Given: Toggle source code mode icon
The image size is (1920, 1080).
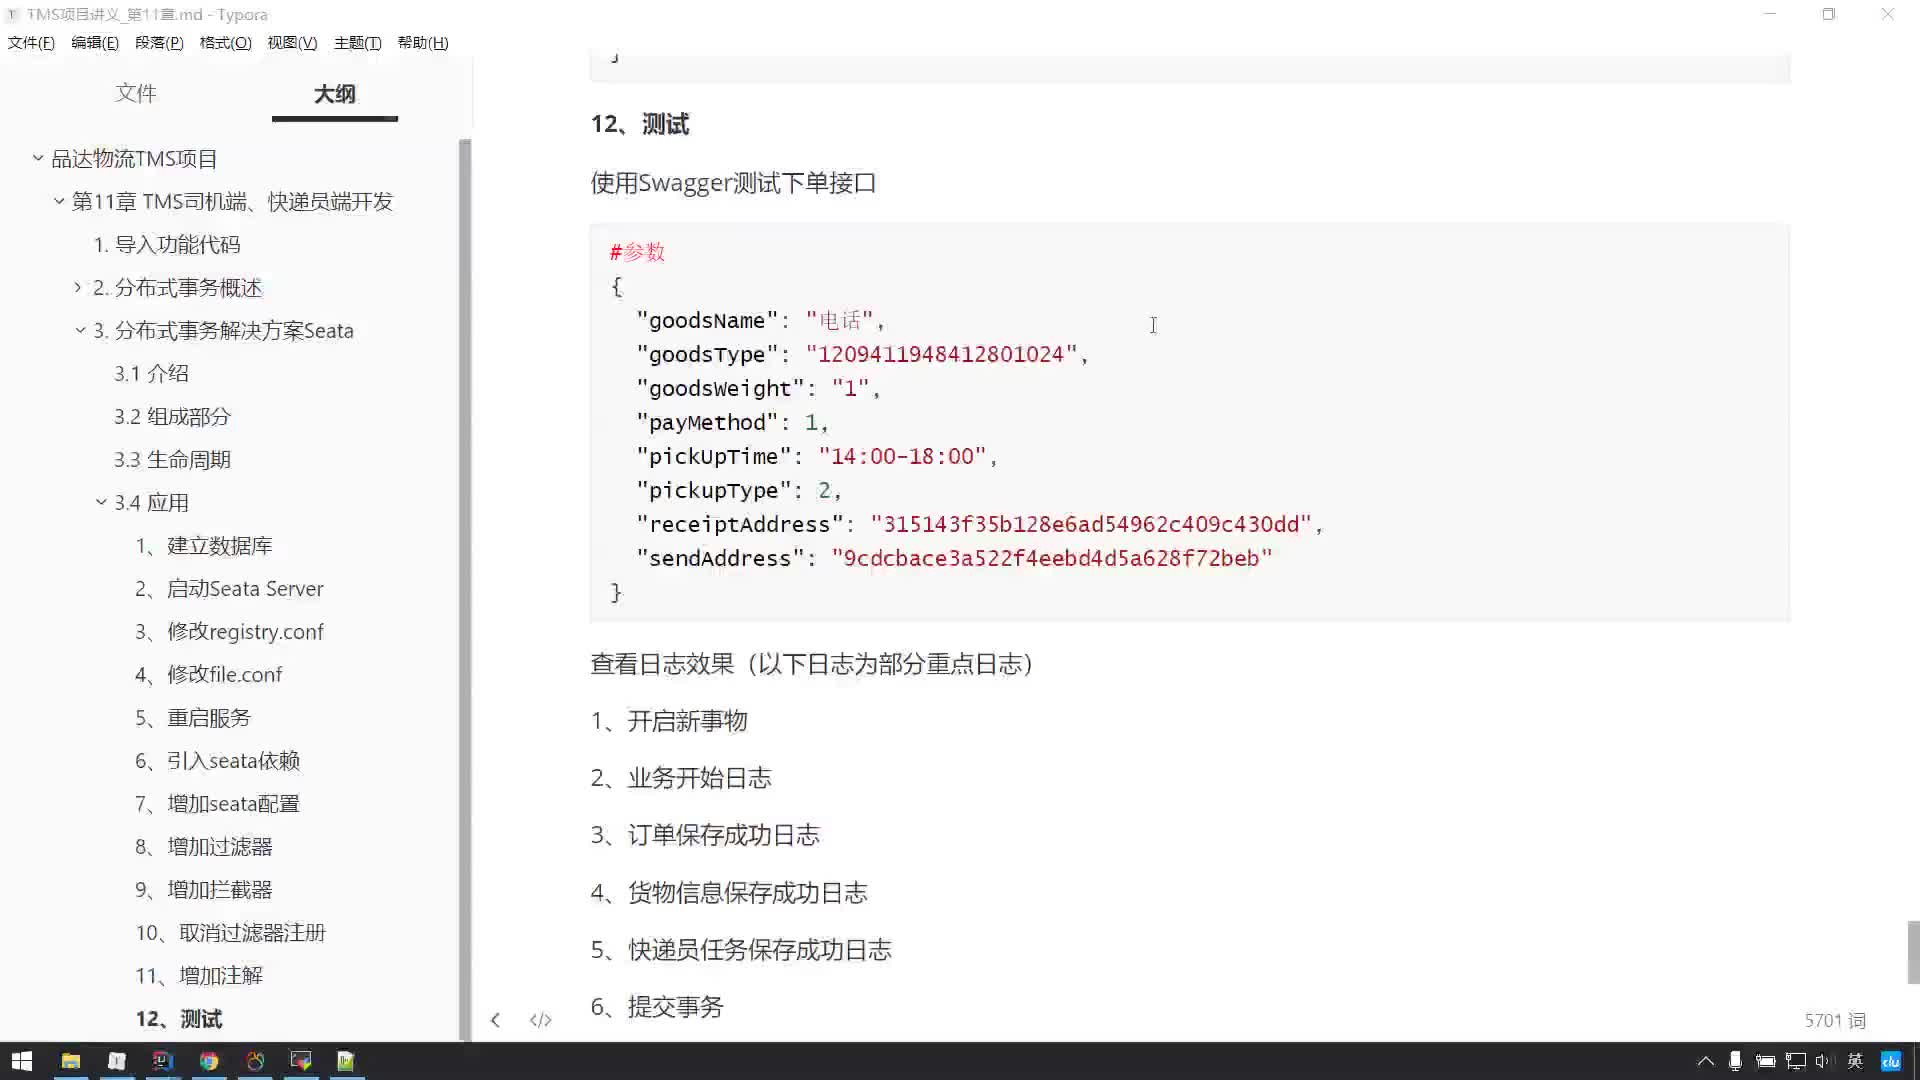Looking at the screenshot, I should click(541, 1020).
